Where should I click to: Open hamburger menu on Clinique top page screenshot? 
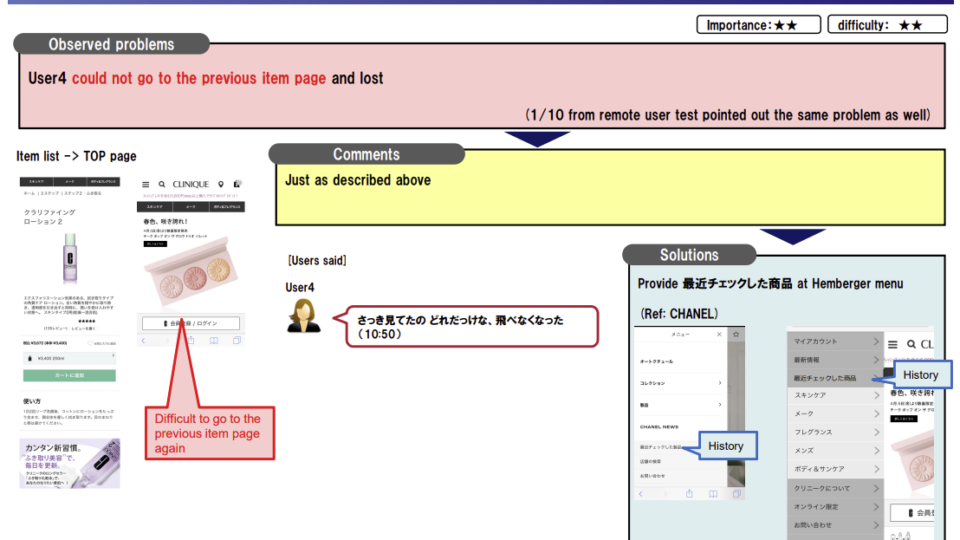point(146,184)
